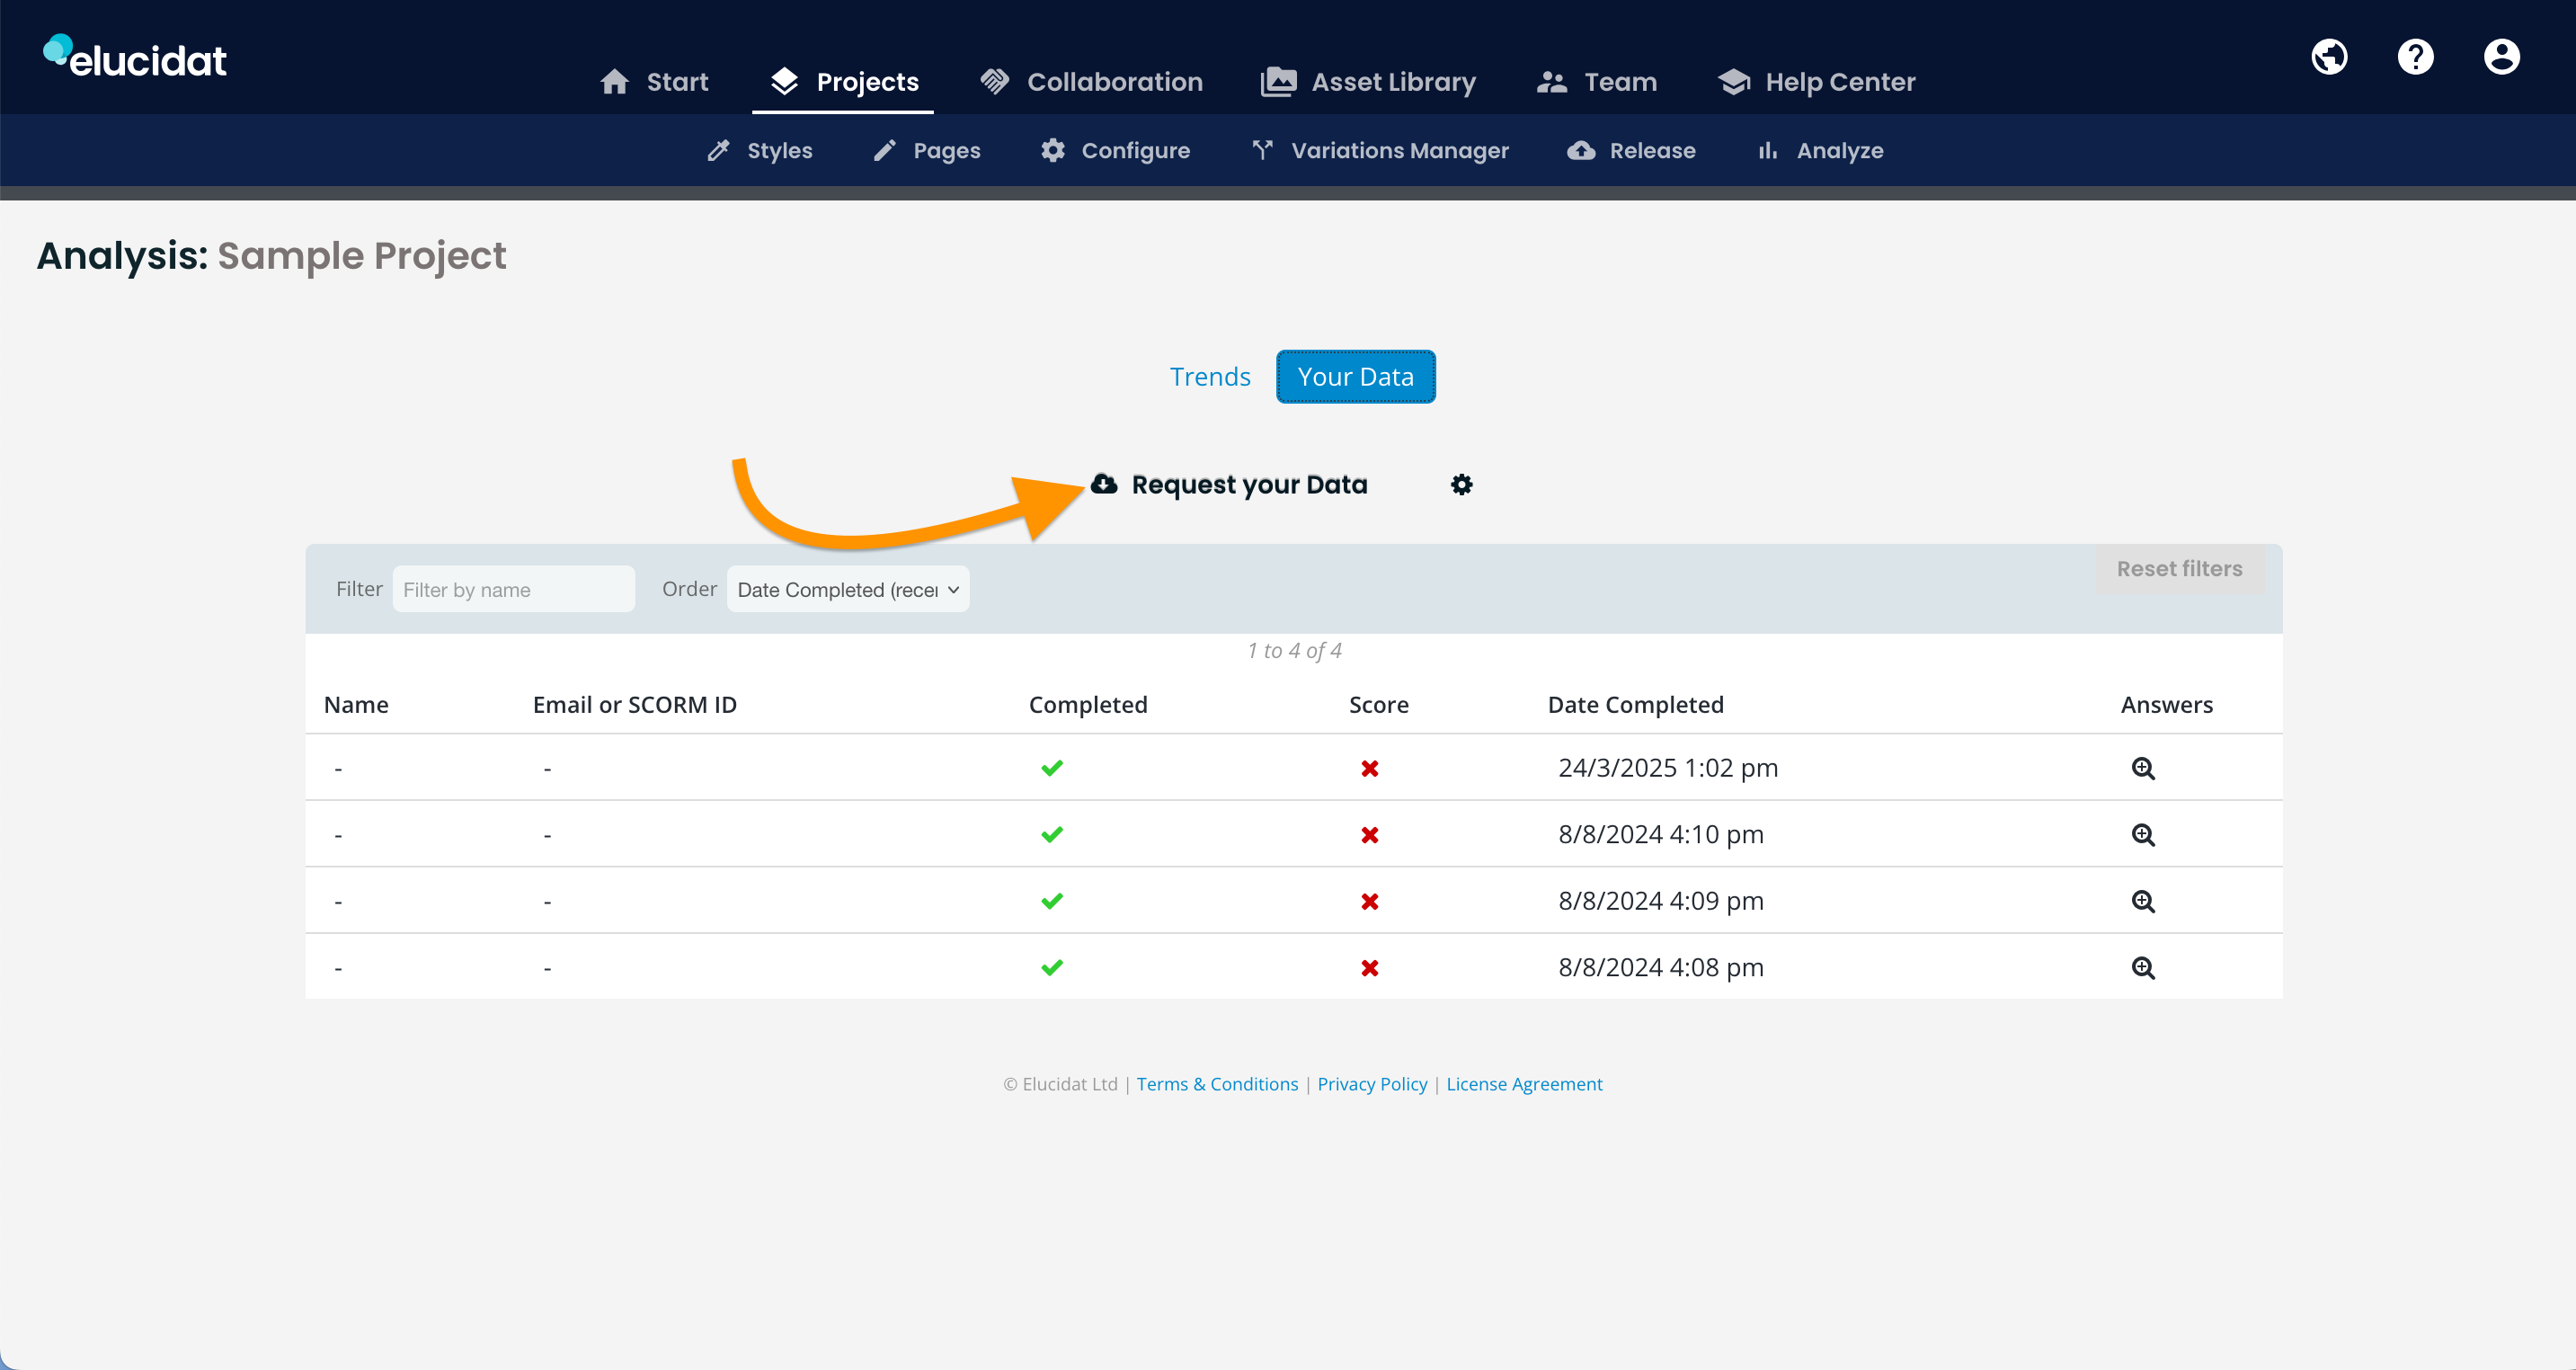
Task: Click the Date Completed column header
Action: (1635, 705)
